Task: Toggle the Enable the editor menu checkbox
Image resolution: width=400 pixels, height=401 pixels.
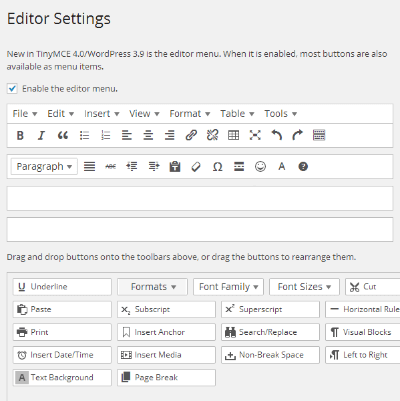Action: tap(12, 89)
